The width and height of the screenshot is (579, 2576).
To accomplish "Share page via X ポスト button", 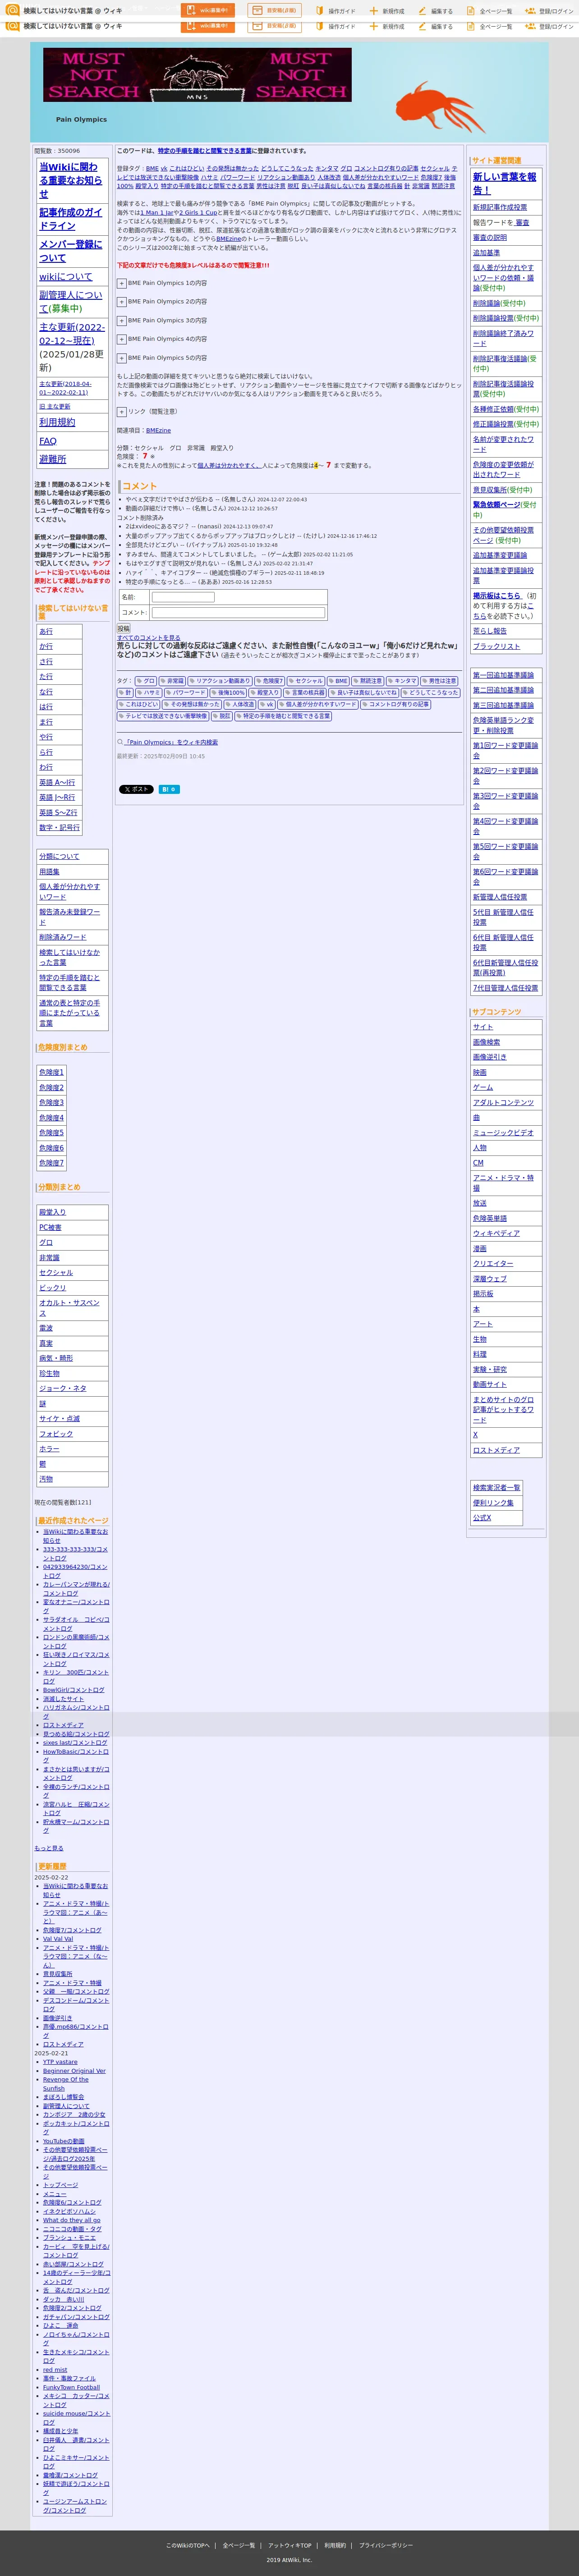I will click(x=136, y=789).
